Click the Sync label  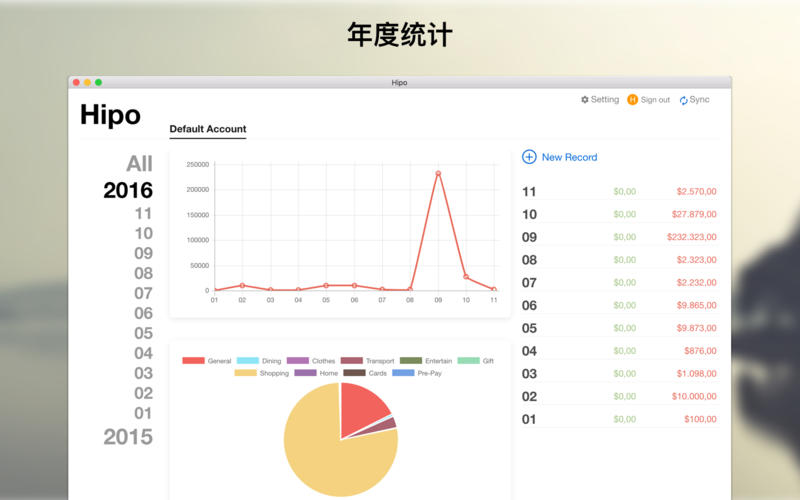(699, 99)
